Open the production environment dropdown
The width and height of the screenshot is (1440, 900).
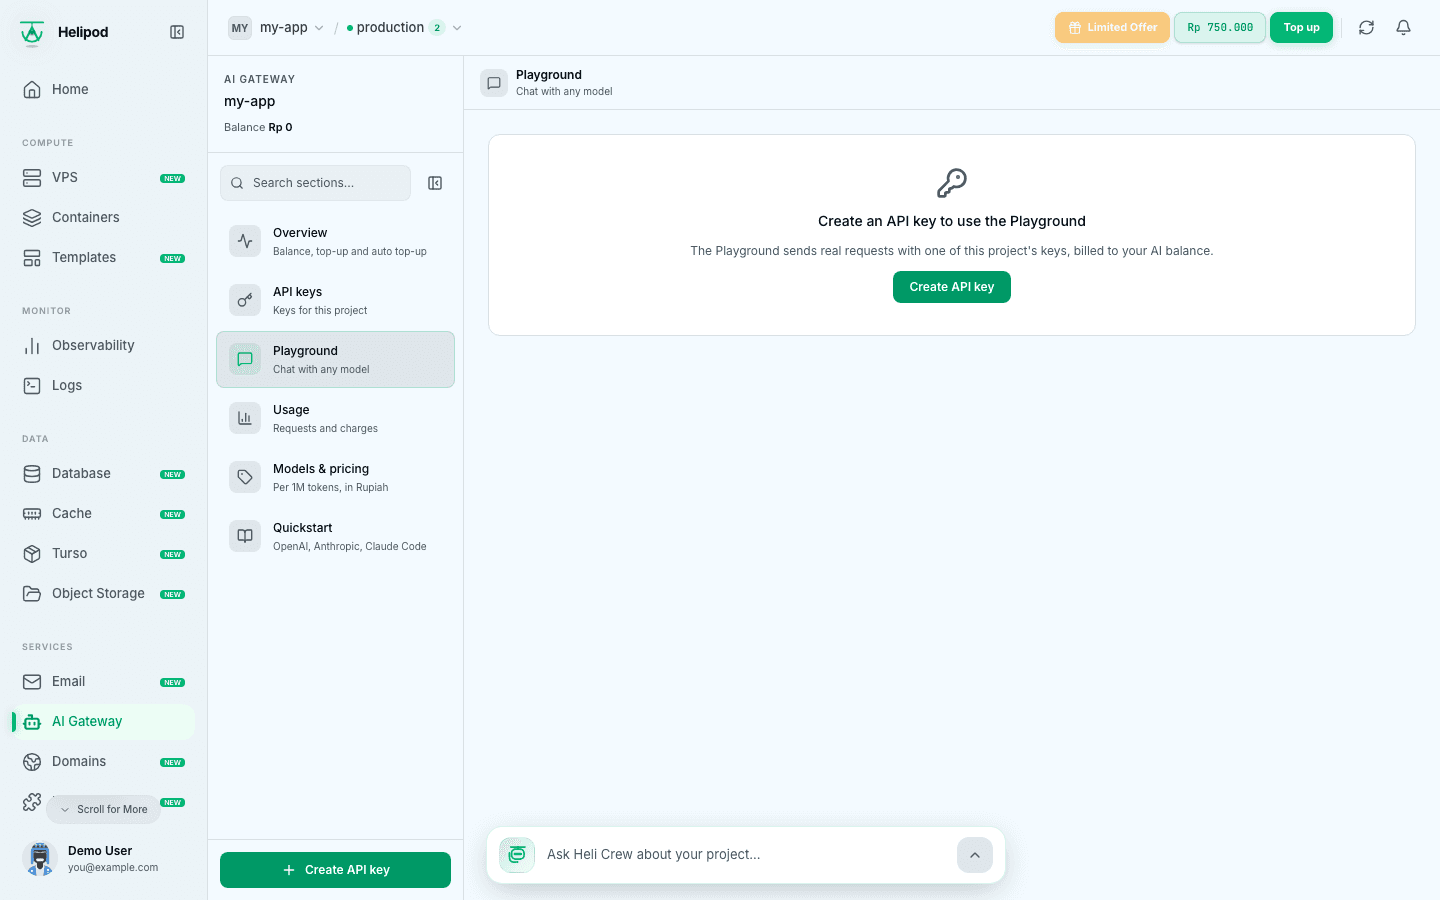404,28
